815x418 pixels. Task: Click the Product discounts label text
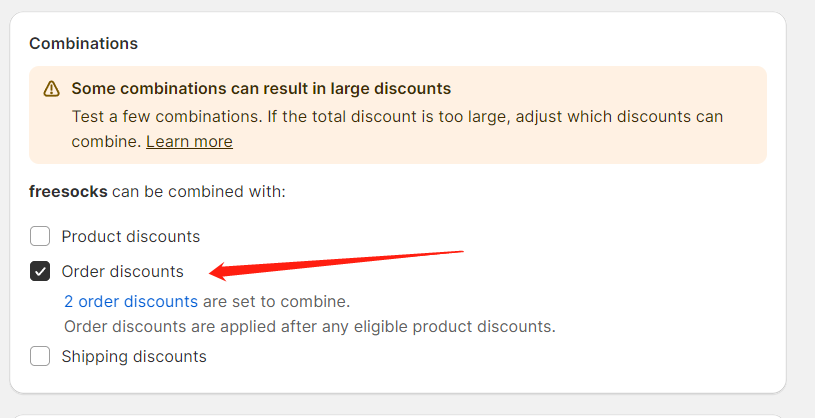click(130, 237)
